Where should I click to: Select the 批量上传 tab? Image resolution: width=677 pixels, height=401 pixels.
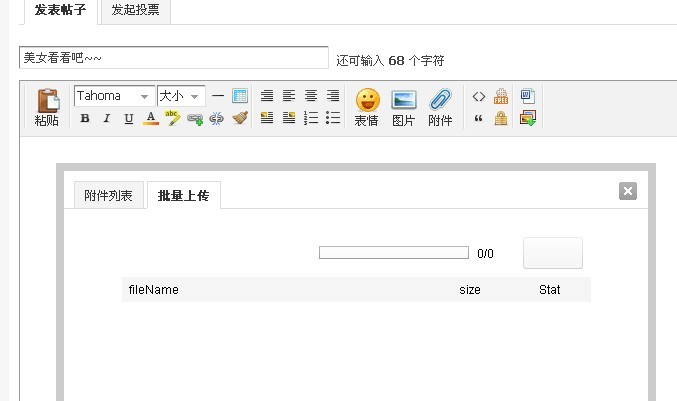[x=183, y=196]
